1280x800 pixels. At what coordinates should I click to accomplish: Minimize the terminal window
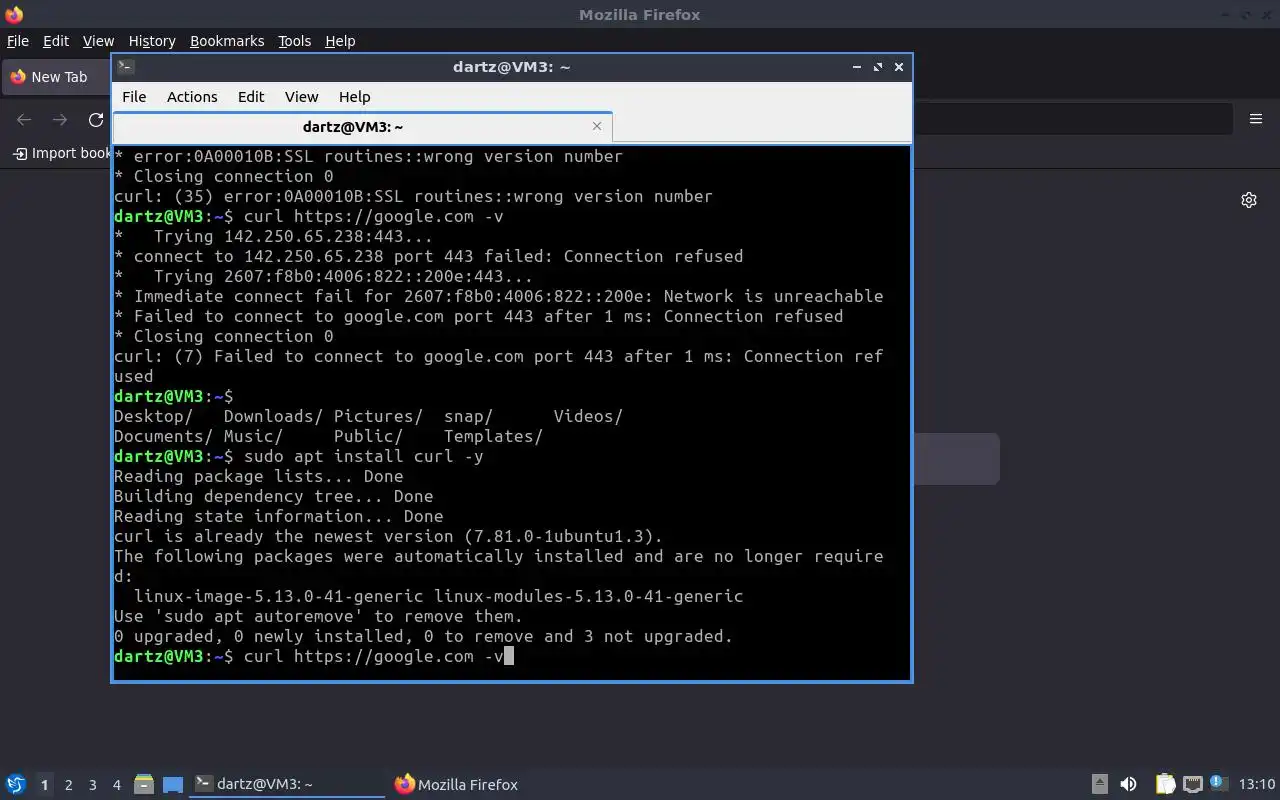pos(857,67)
